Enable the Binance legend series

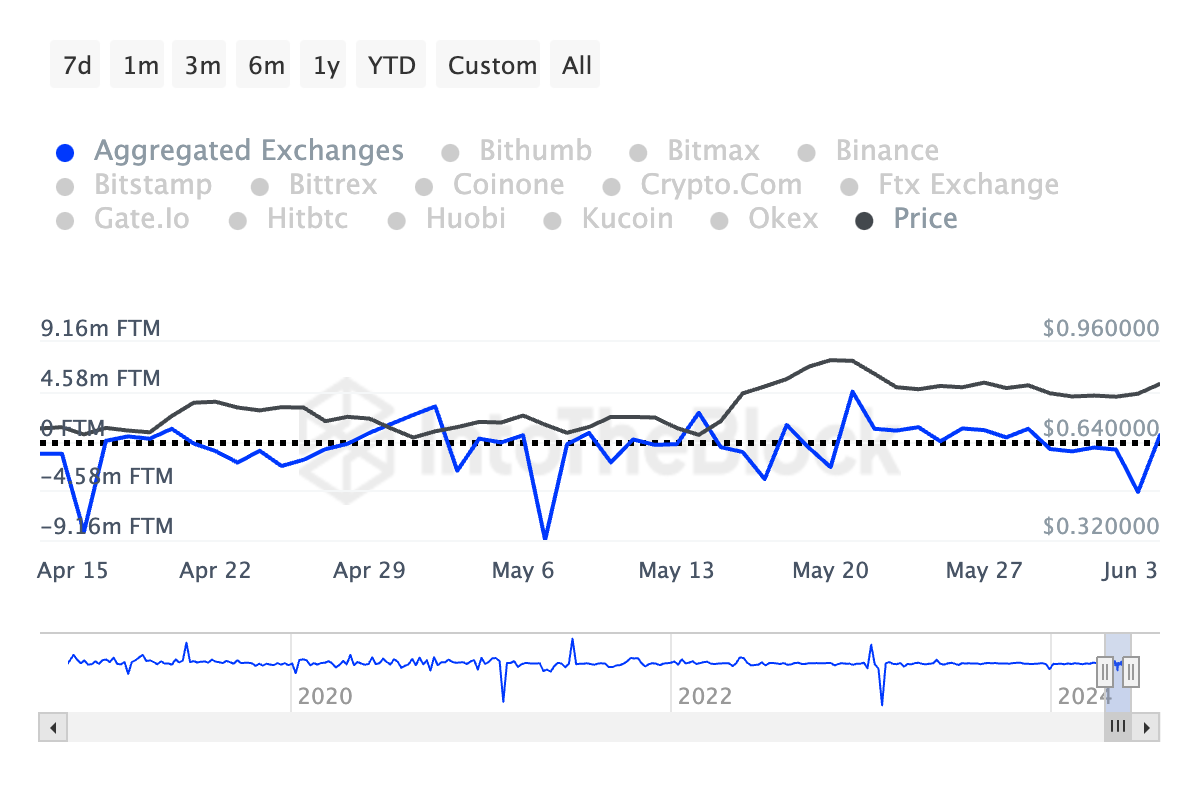[887, 151]
